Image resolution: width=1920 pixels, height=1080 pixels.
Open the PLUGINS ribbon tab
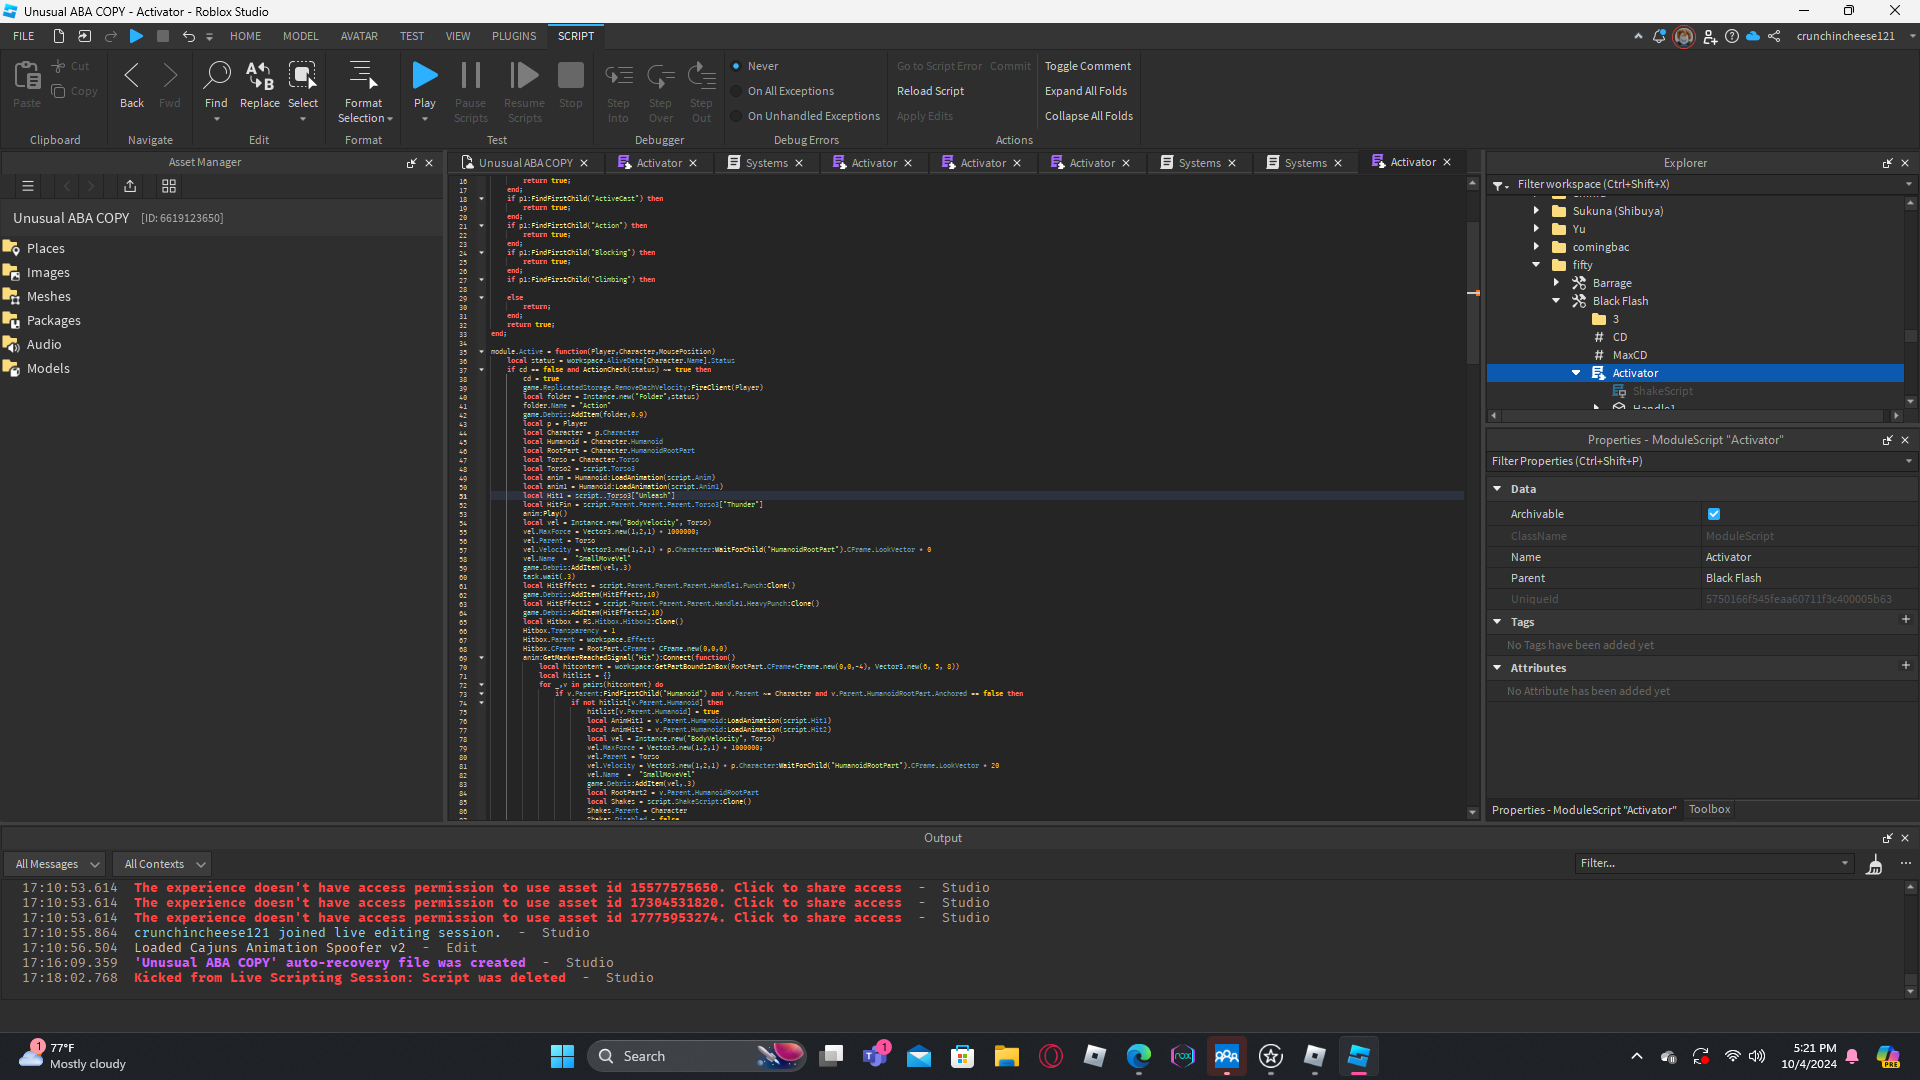[x=514, y=36]
